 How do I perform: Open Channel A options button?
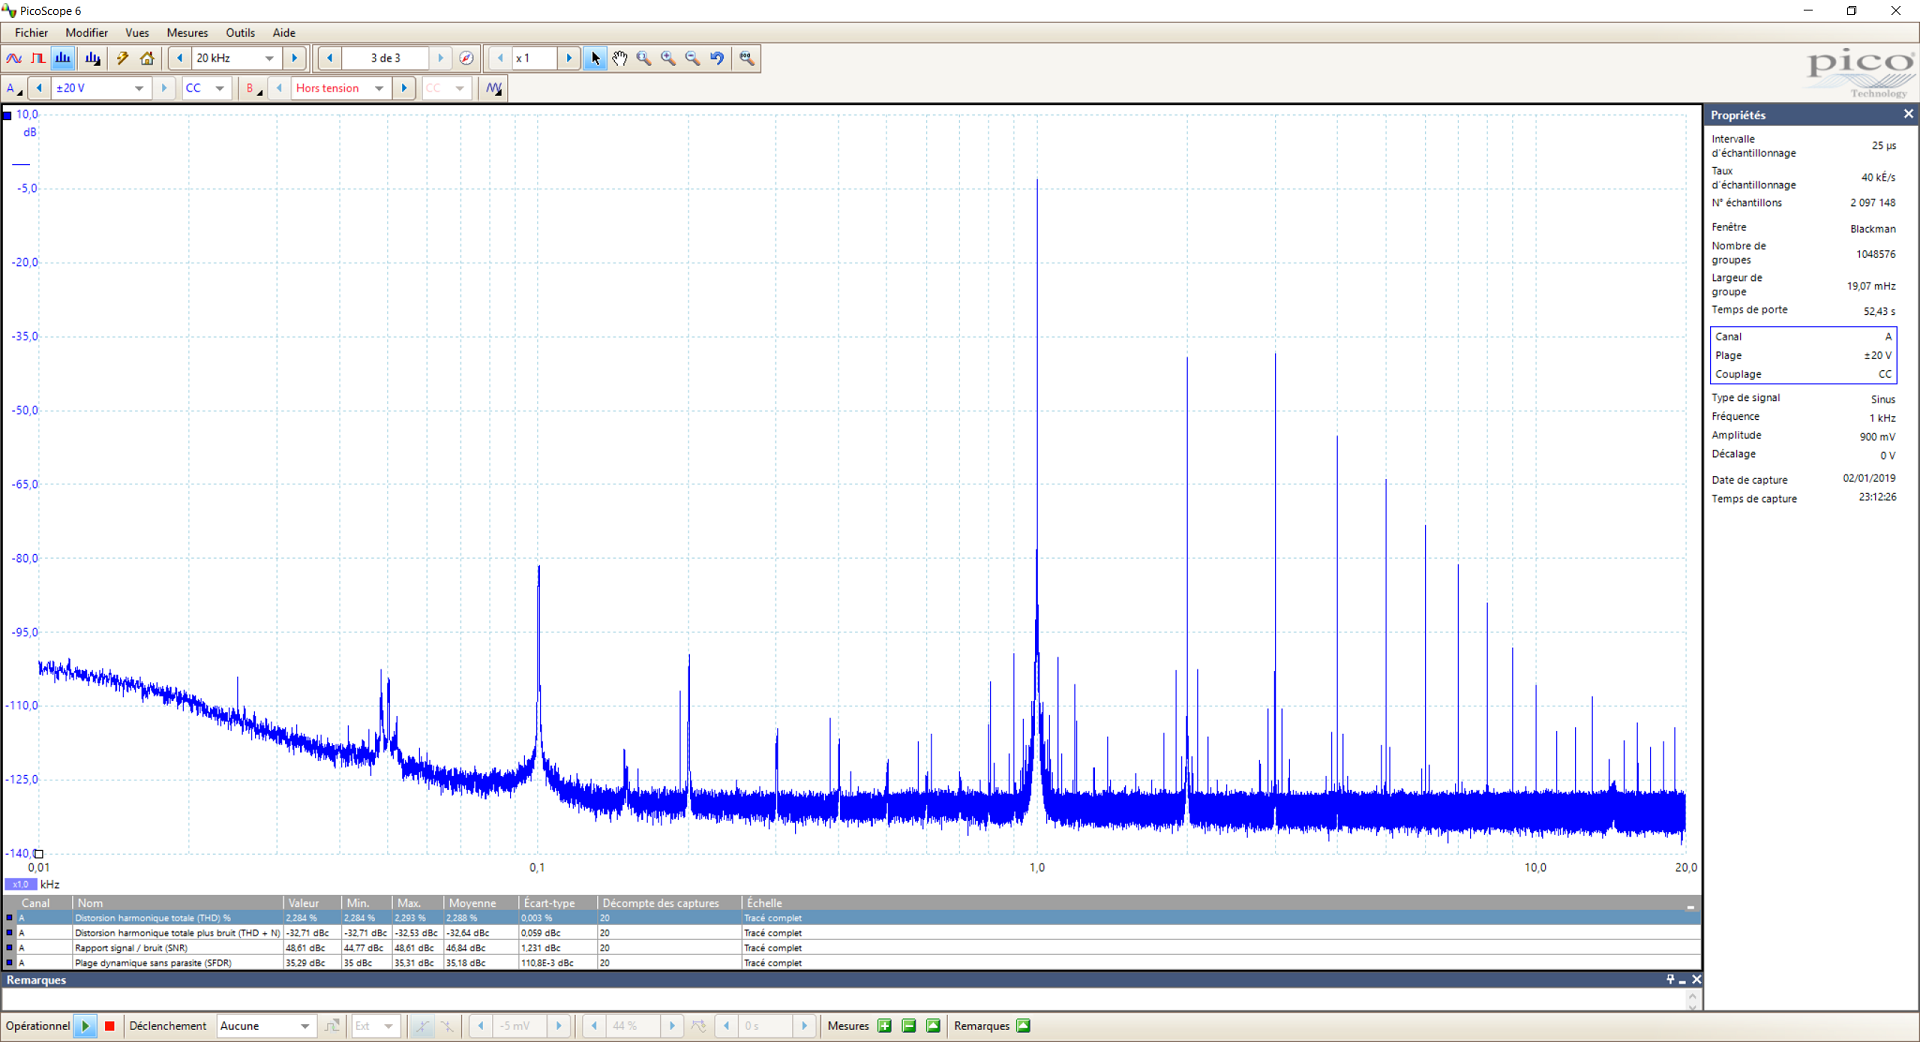click(x=14, y=88)
